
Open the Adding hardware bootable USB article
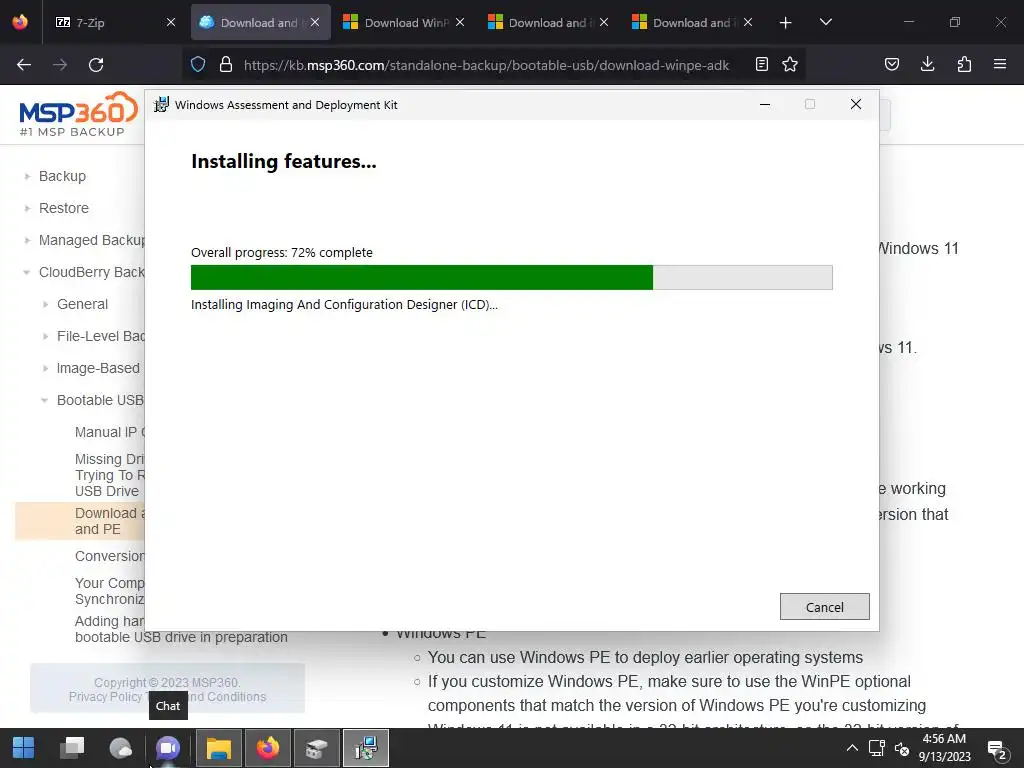pyautogui.click(x=181, y=629)
